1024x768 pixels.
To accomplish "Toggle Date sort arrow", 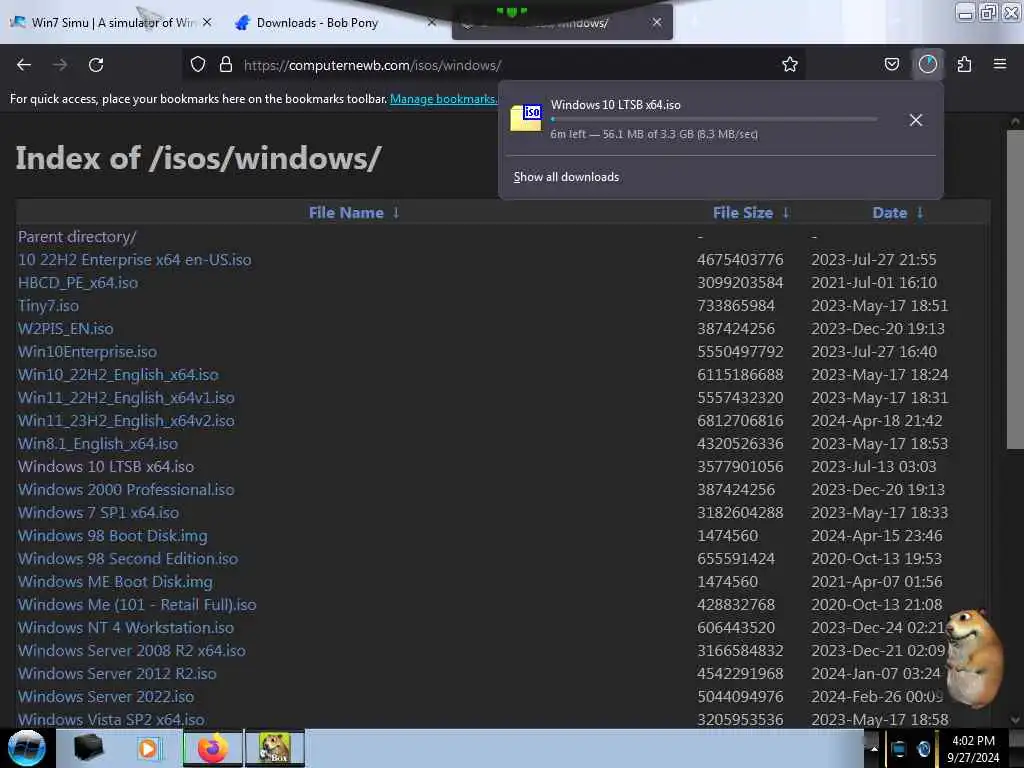I will (x=920, y=213).
